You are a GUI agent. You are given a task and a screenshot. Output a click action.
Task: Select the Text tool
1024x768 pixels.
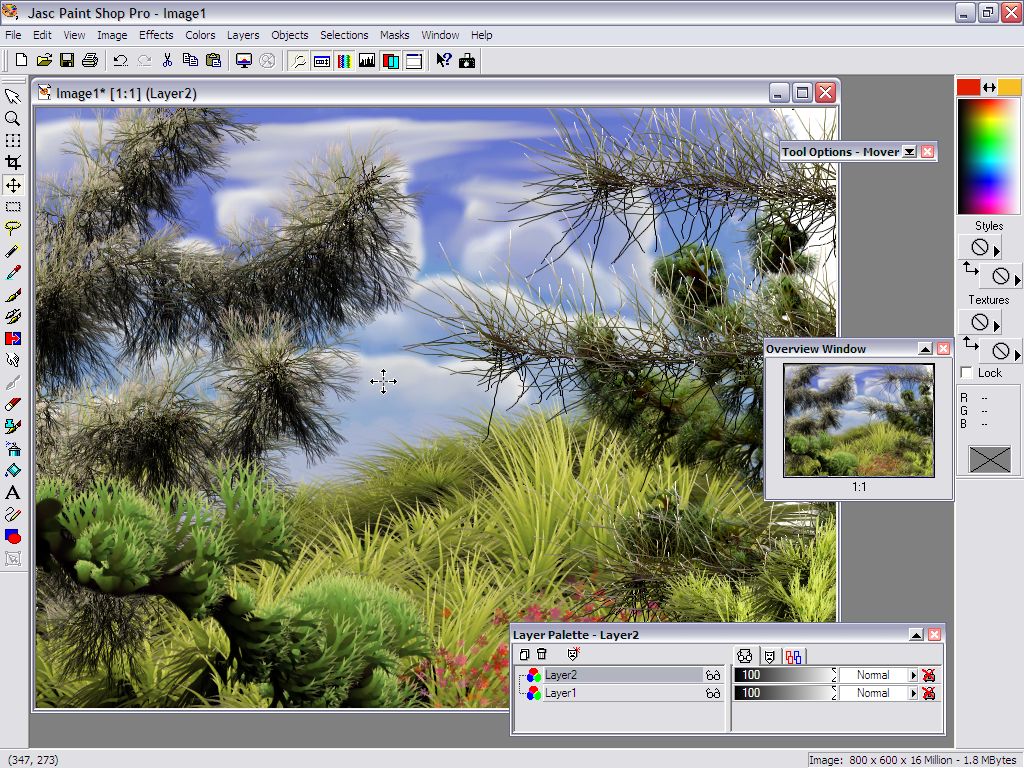[x=13, y=492]
